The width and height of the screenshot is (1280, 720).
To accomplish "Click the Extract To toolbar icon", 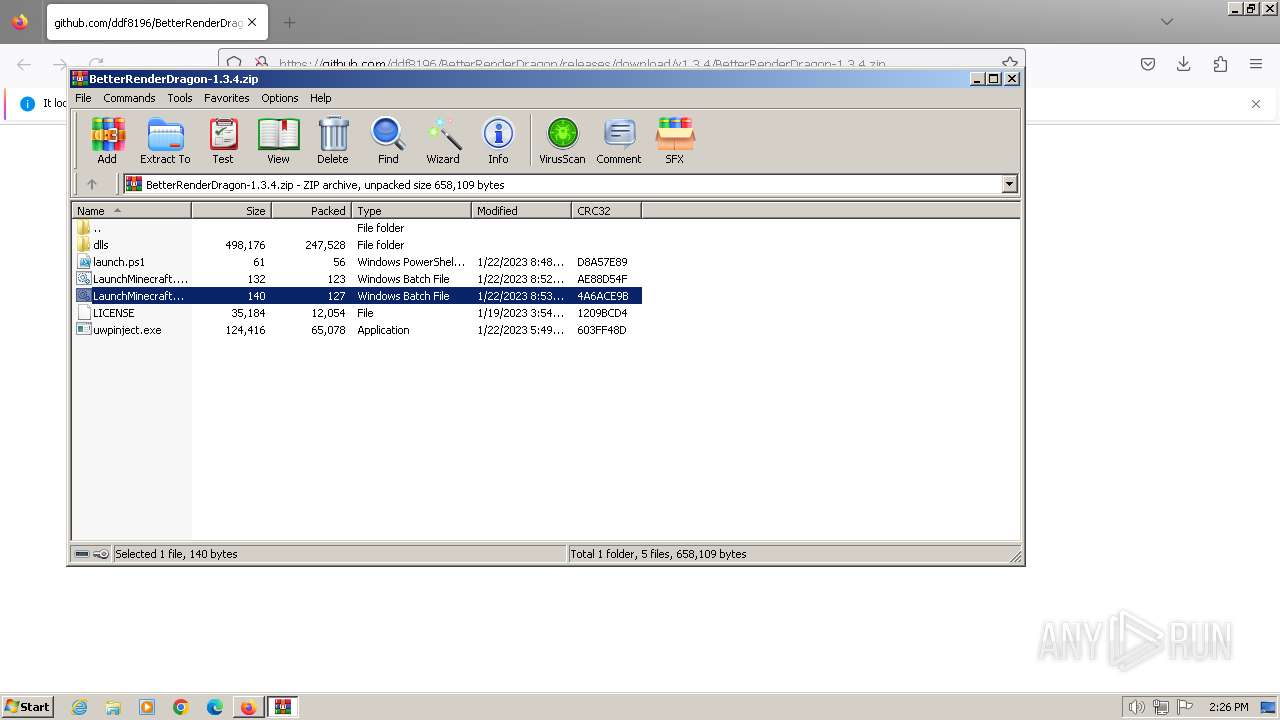I will pyautogui.click(x=165, y=140).
